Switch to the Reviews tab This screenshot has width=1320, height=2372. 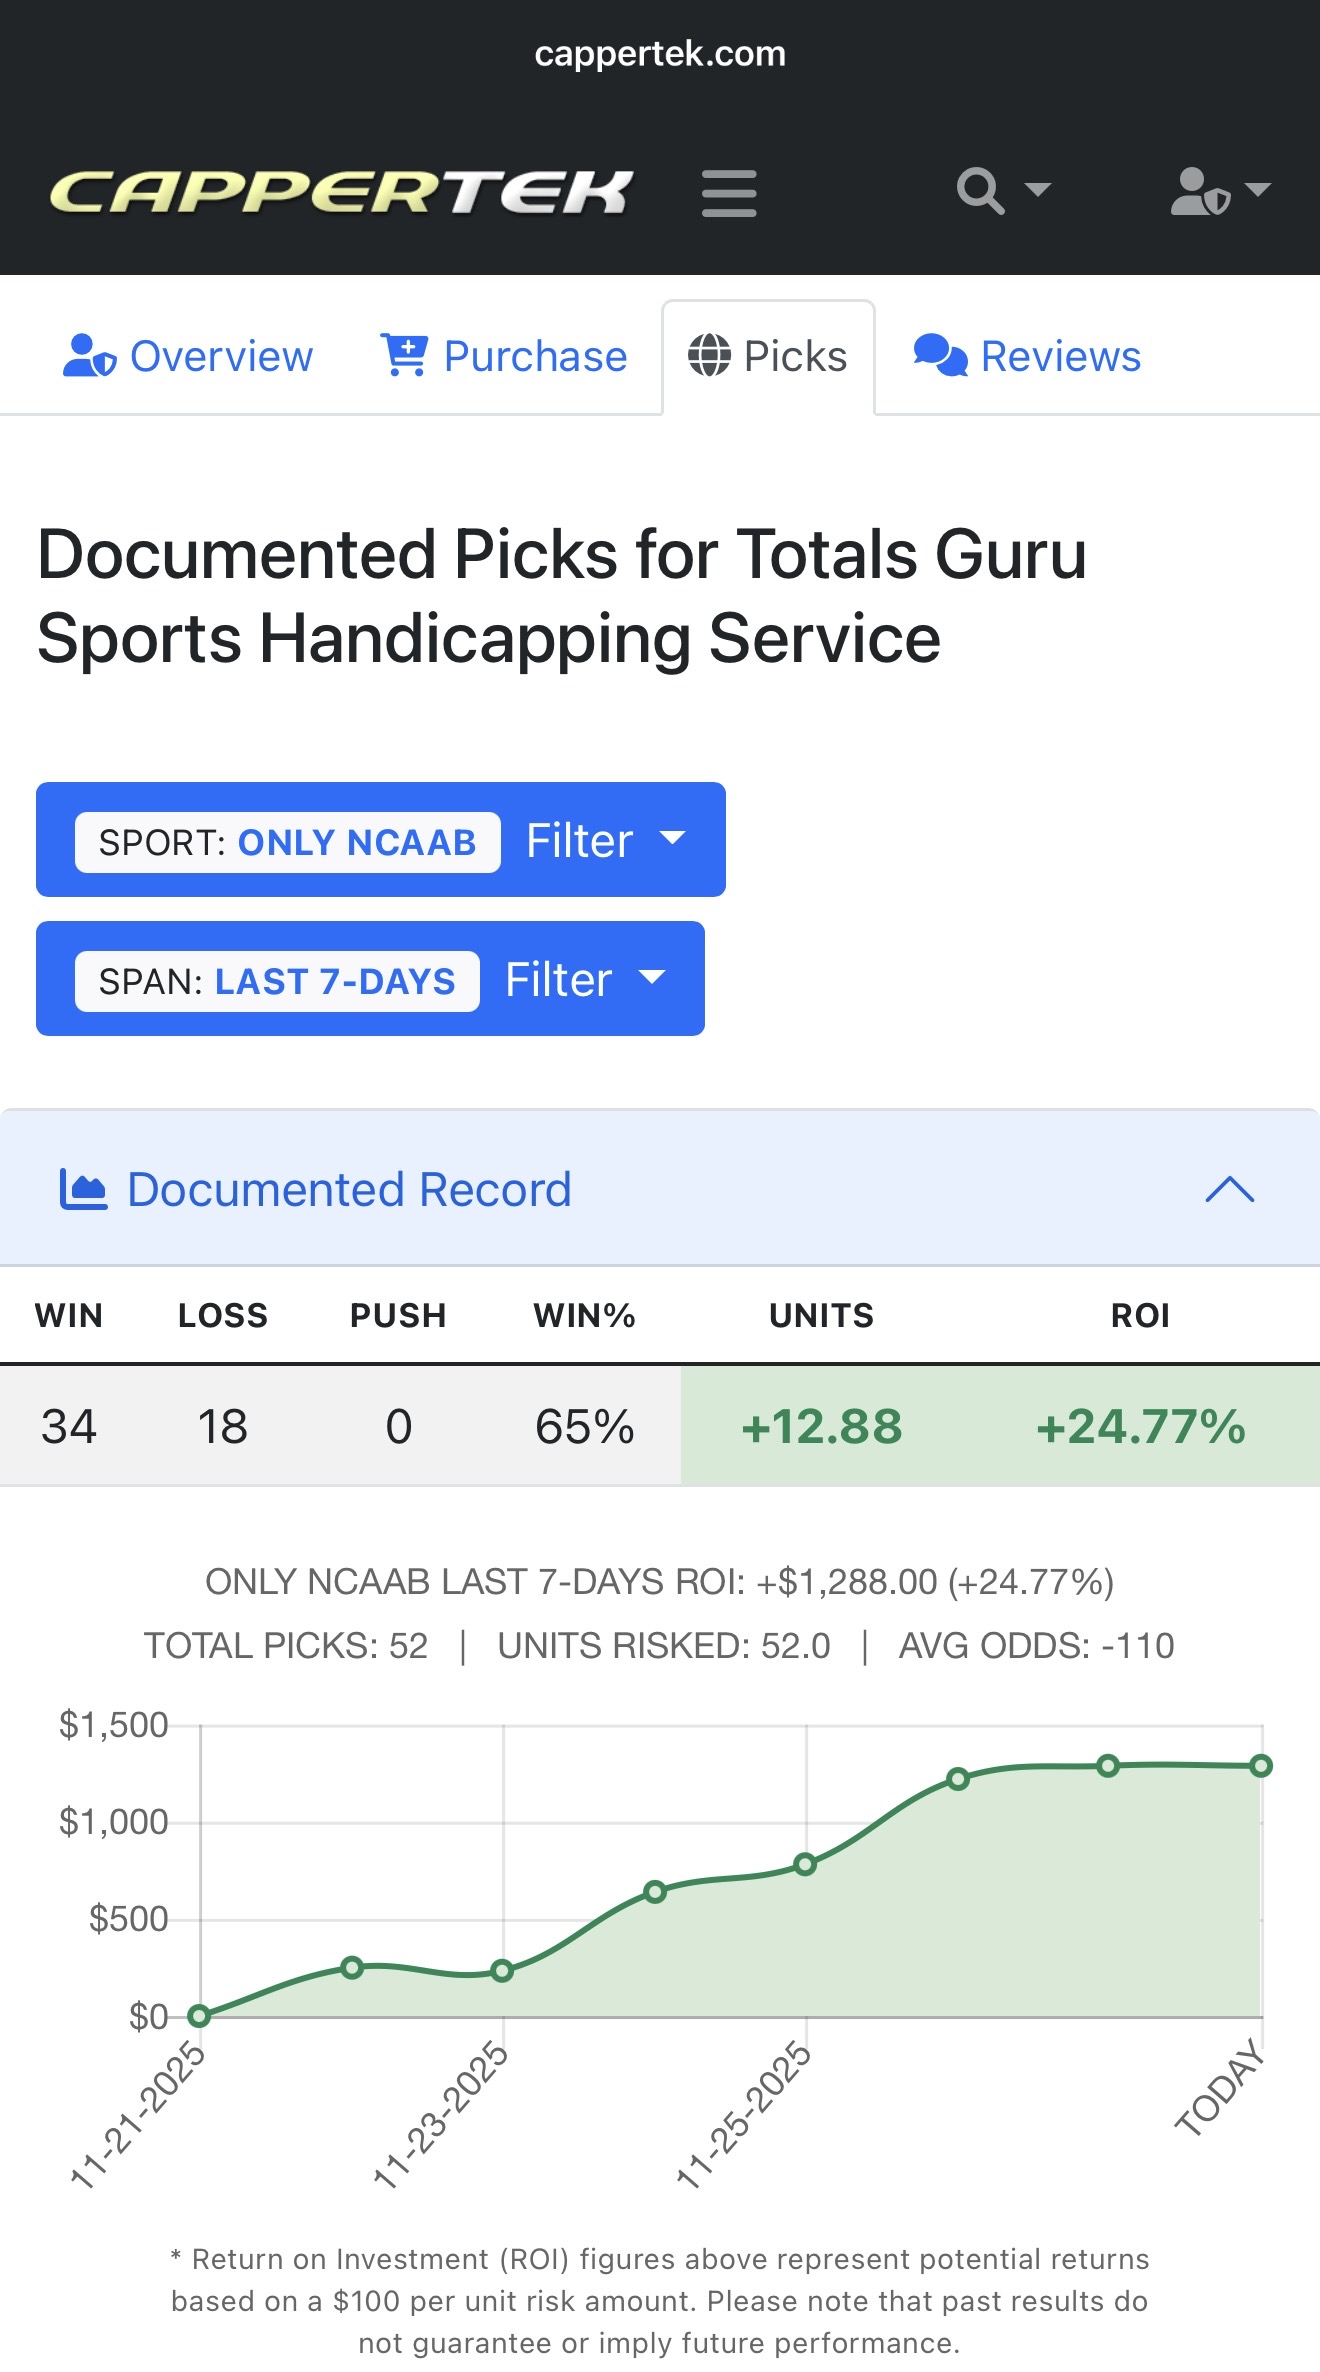[1060, 356]
